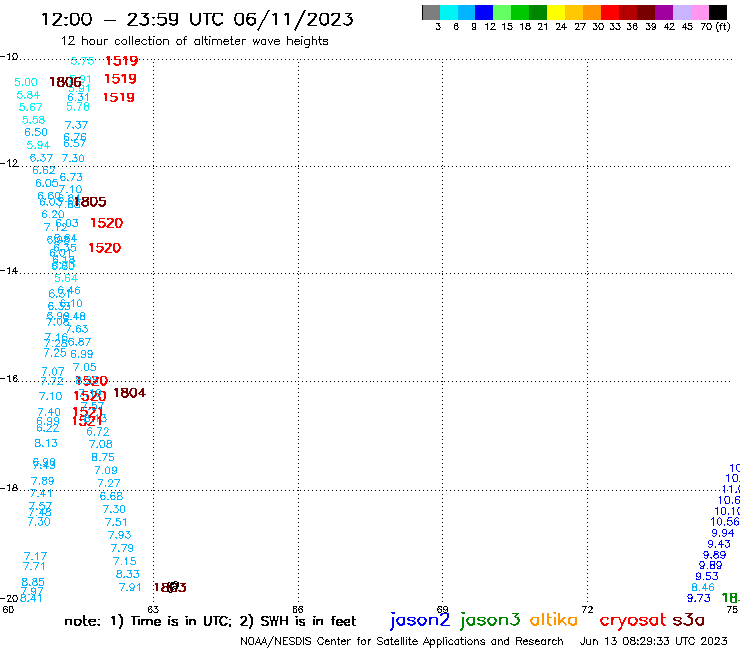Click the -16 latitude axis label
Image resolution: width=740 pixels, height=650 pixels.
click(9, 379)
